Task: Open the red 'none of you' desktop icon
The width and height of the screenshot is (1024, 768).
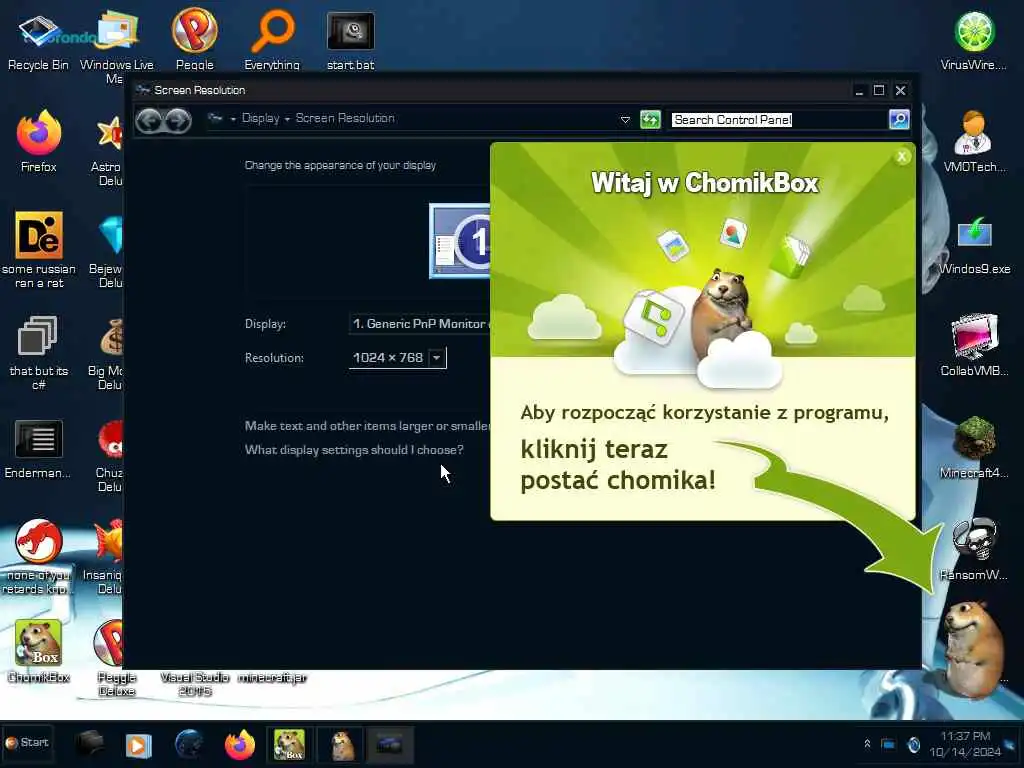Action: [38, 556]
